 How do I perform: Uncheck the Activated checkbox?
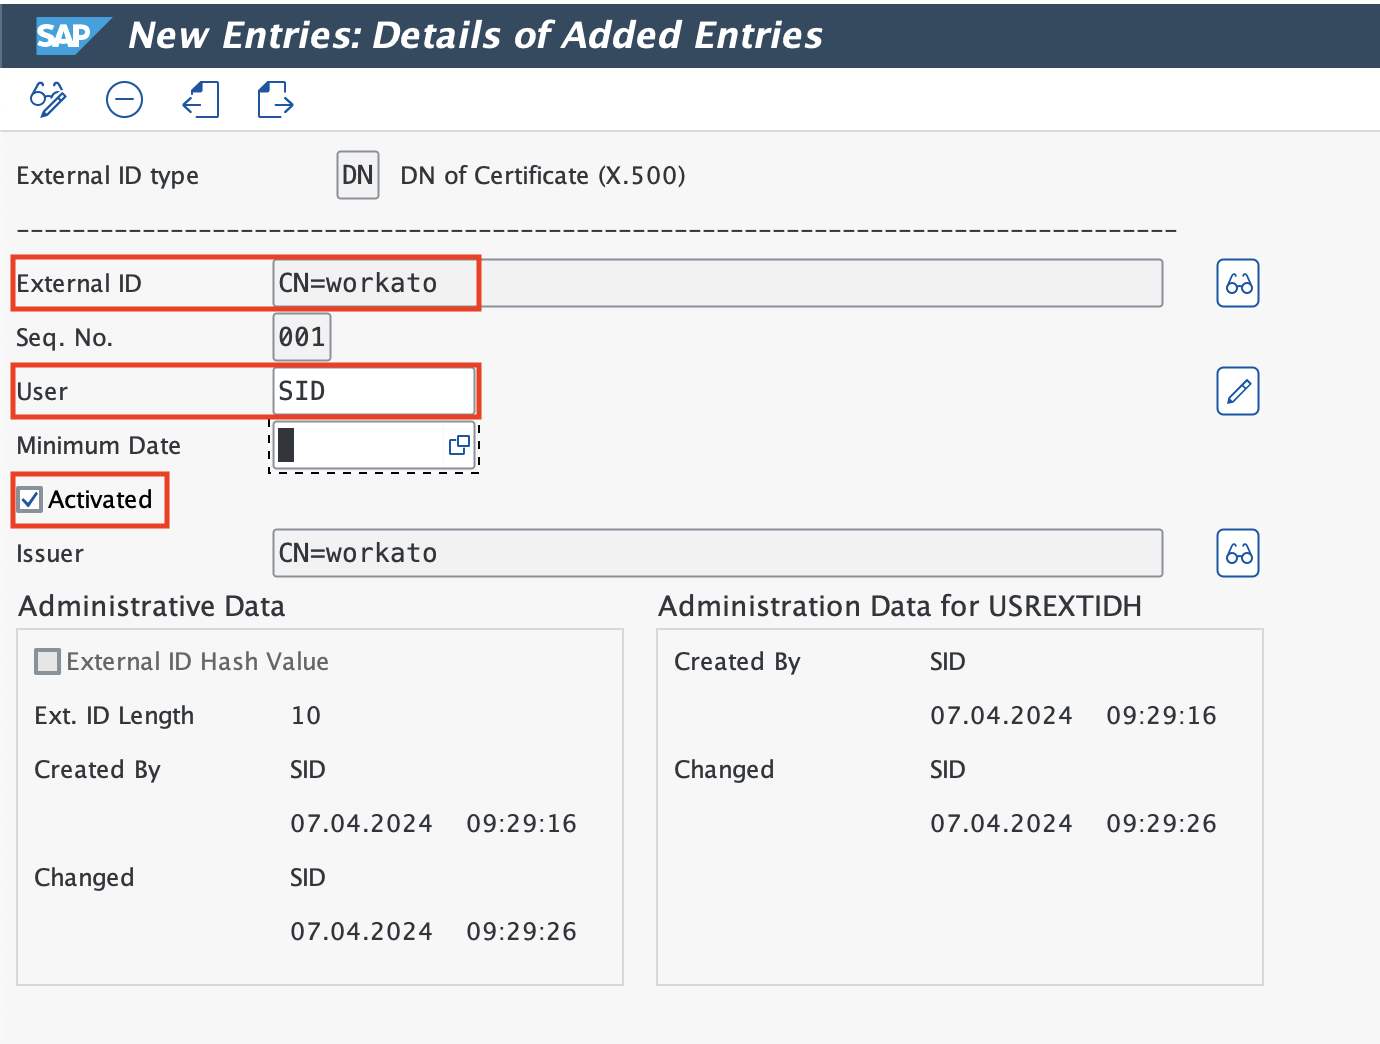pos(31,499)
